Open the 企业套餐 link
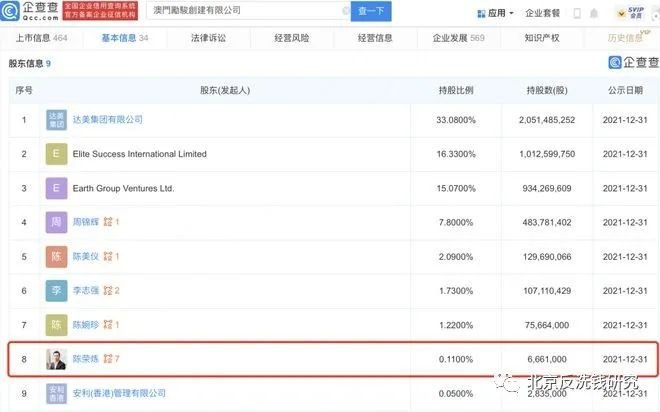This screenshot has width=660, height=412. coord(543,13)
